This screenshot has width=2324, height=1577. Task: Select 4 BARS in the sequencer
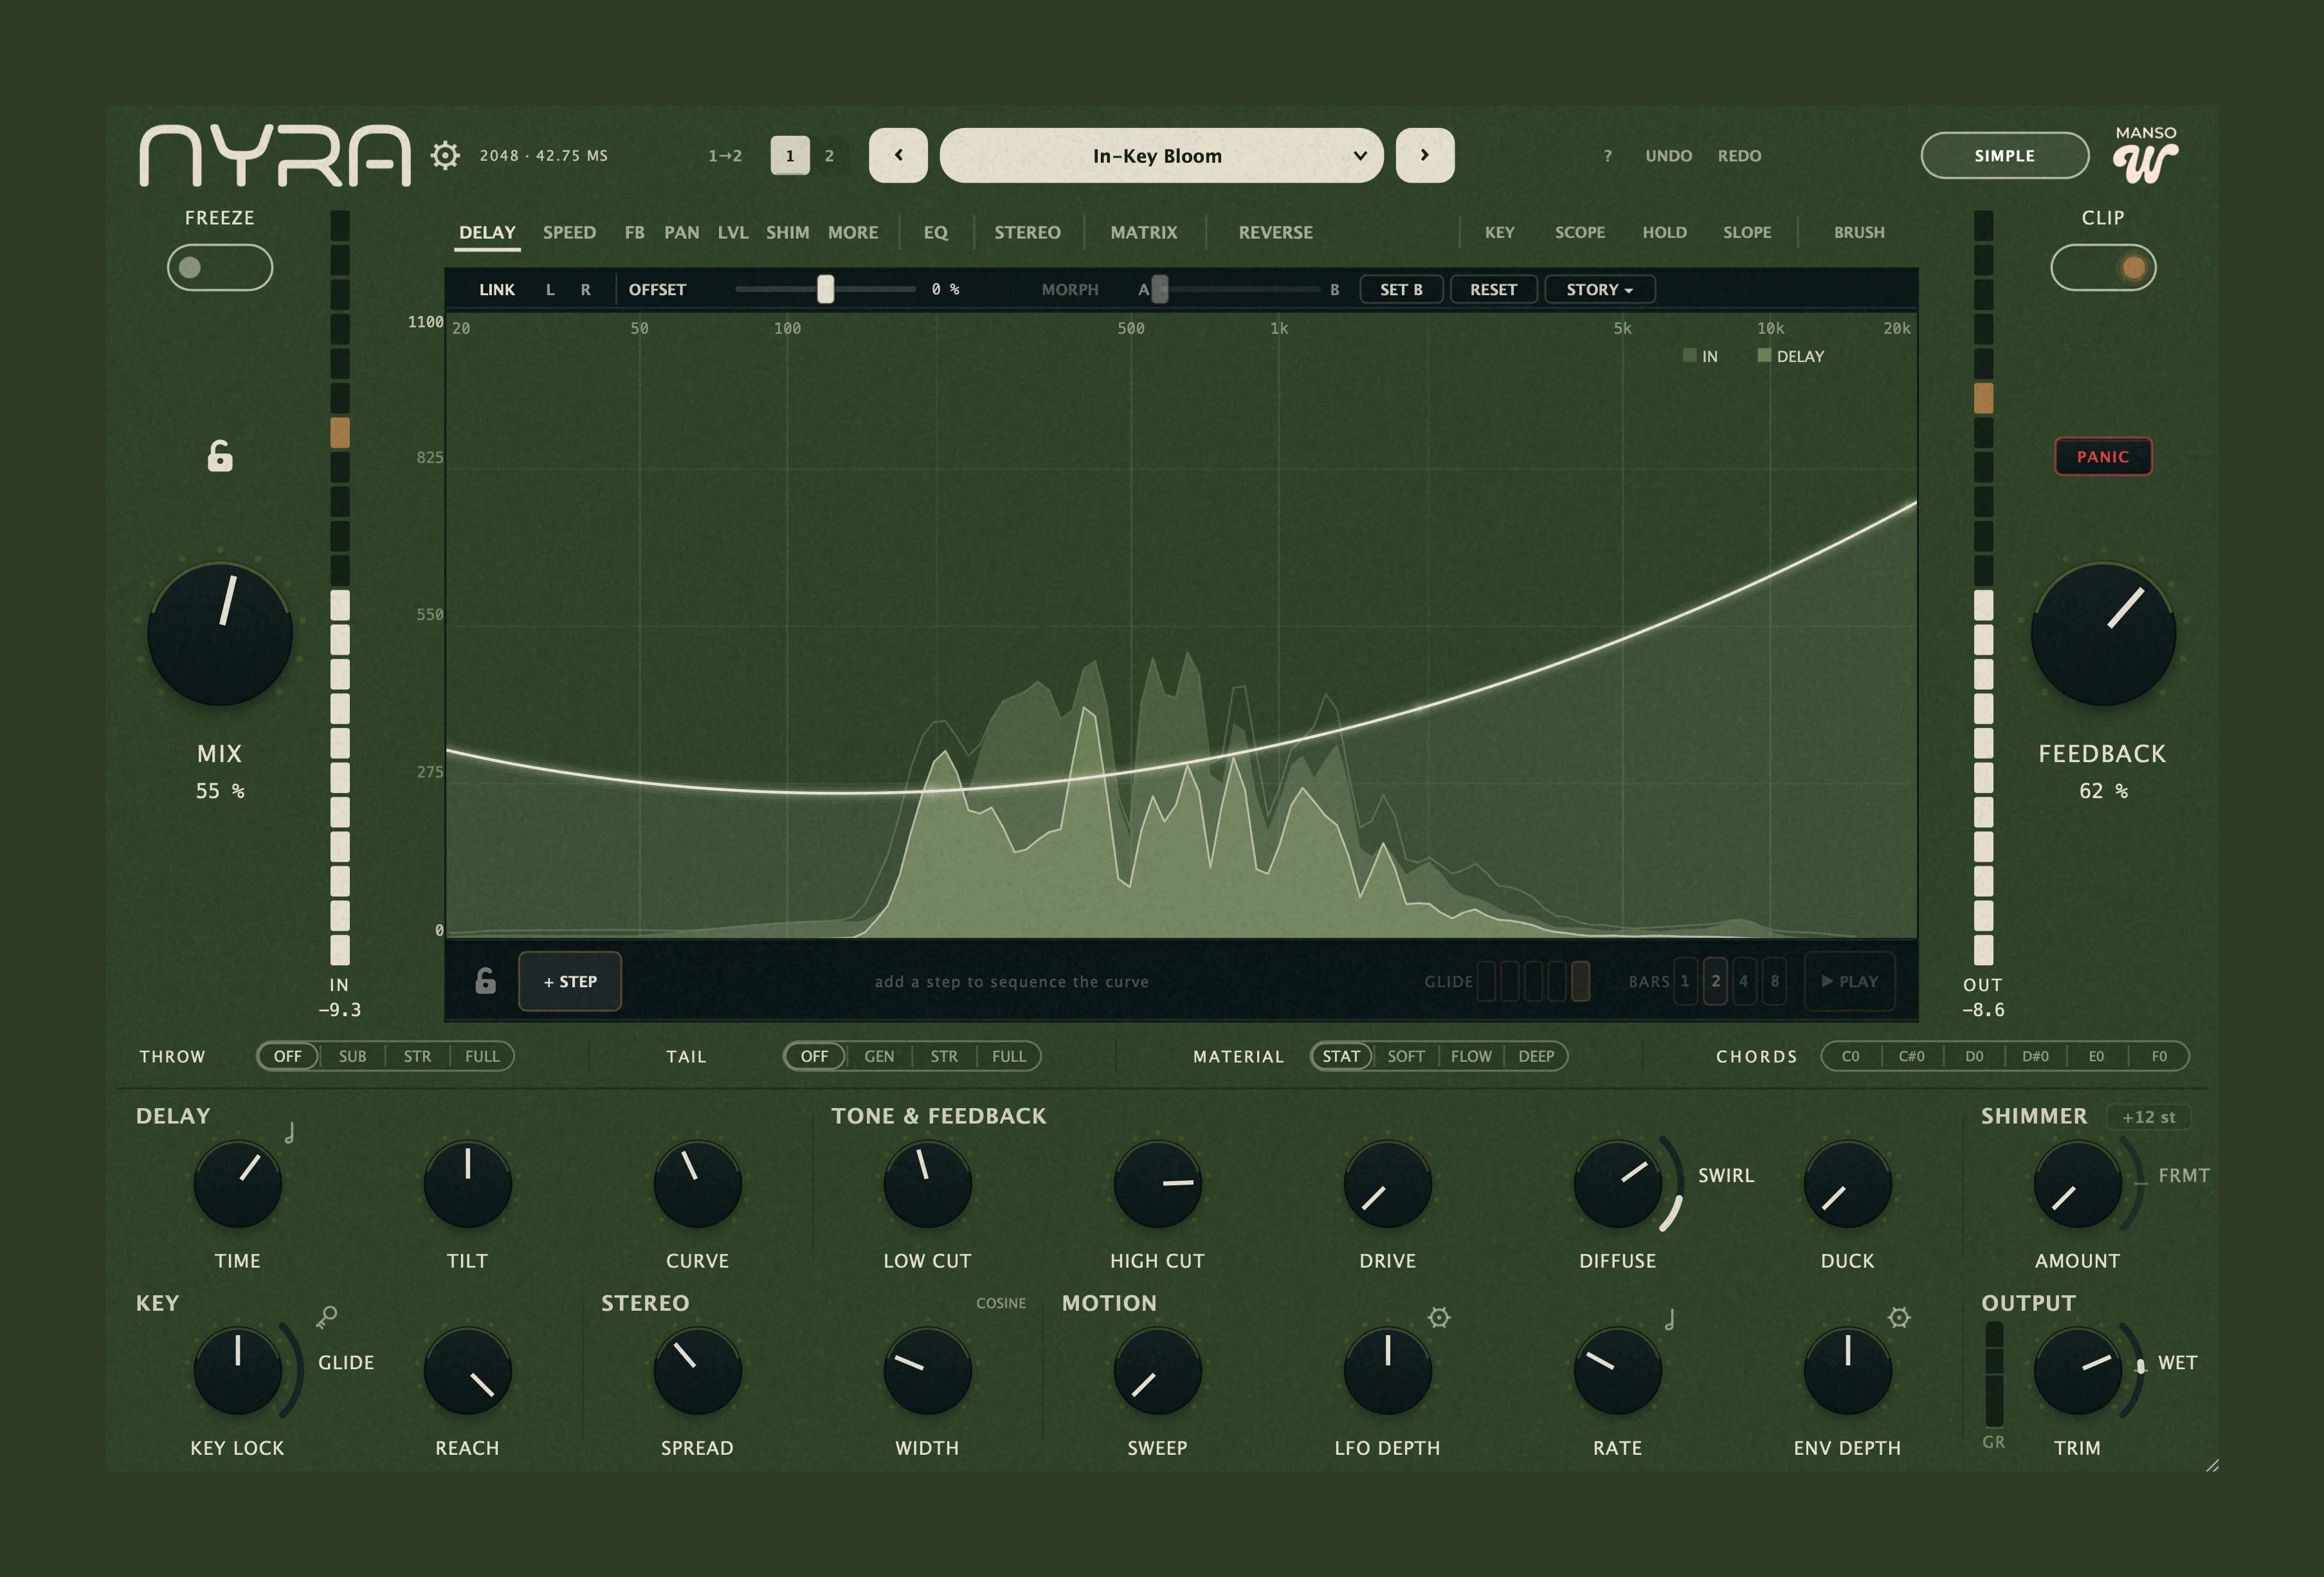coord(1744,981)
